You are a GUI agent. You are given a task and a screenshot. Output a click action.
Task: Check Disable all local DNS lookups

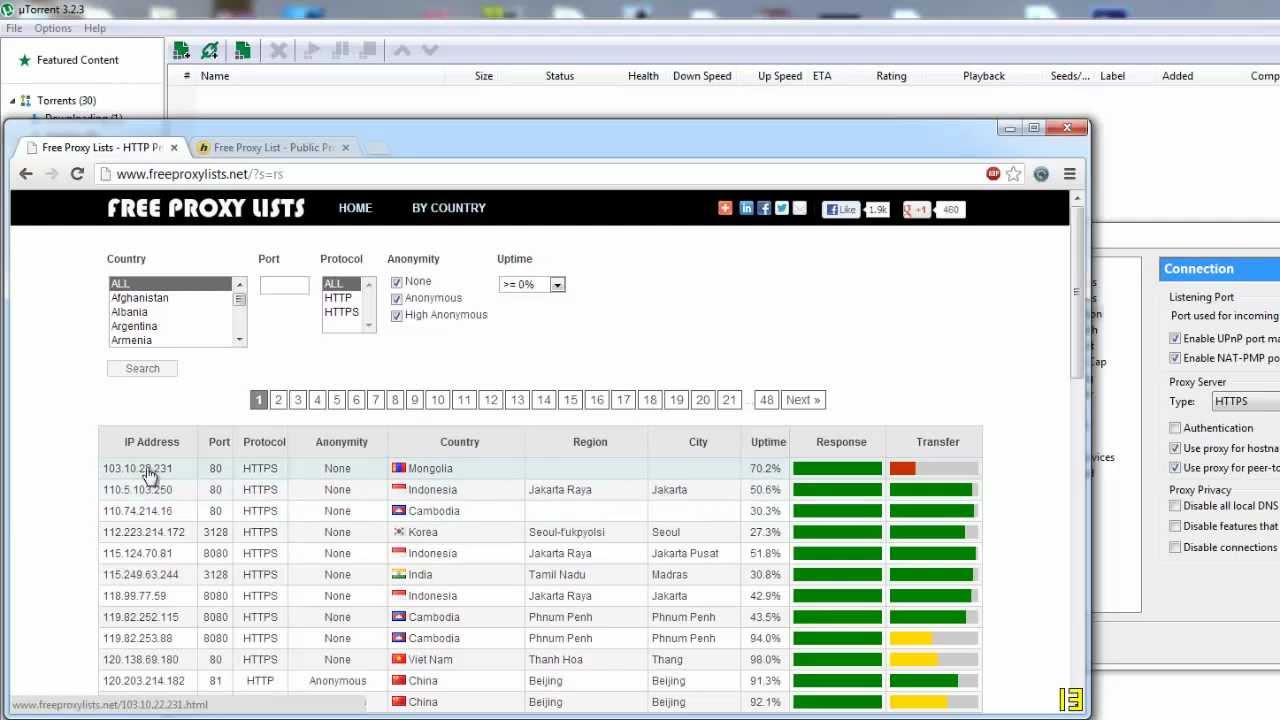coord(1175,506)
